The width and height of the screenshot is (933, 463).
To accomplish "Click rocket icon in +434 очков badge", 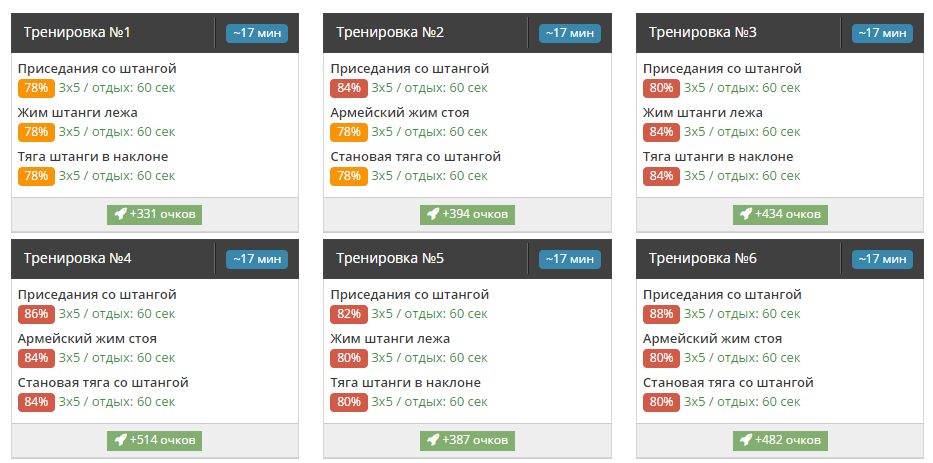I will [x=746, y=214].
